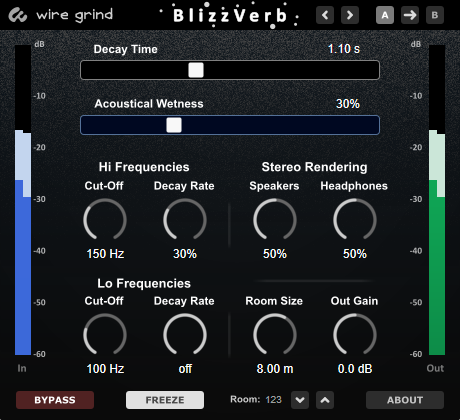
Task: Click the room number 123 value
Action: pos(273,399)
